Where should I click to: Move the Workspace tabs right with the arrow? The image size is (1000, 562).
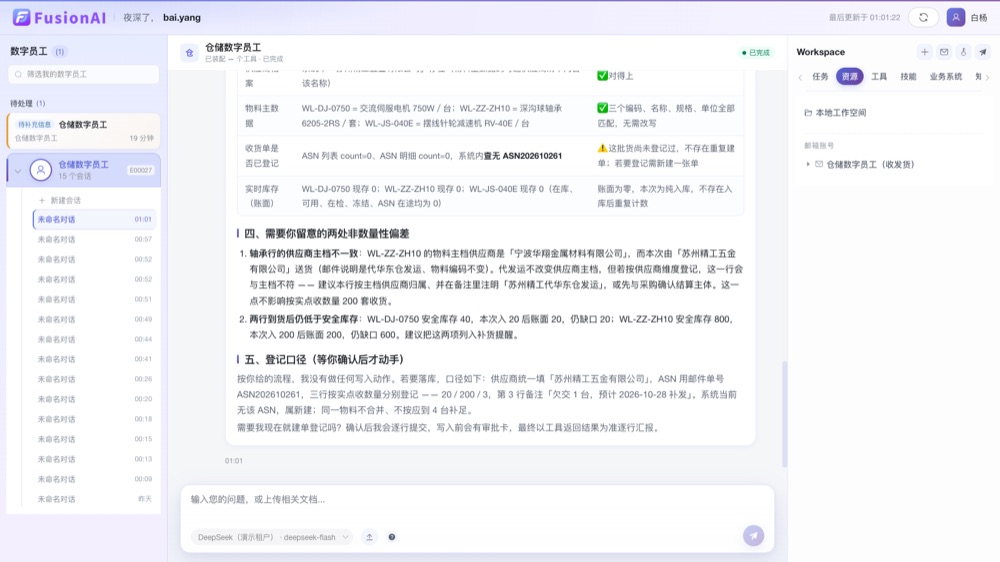click(x=988, y=77)
